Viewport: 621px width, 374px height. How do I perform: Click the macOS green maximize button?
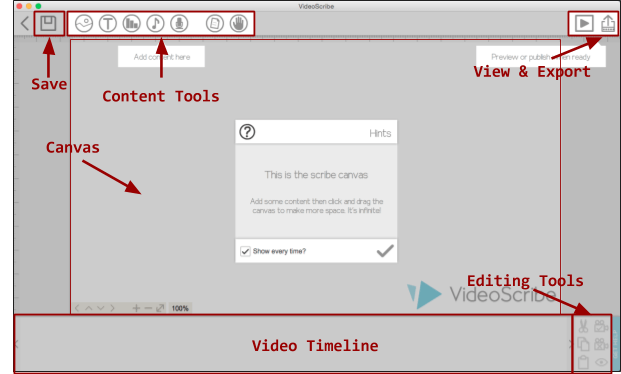(x=38, y=6)
